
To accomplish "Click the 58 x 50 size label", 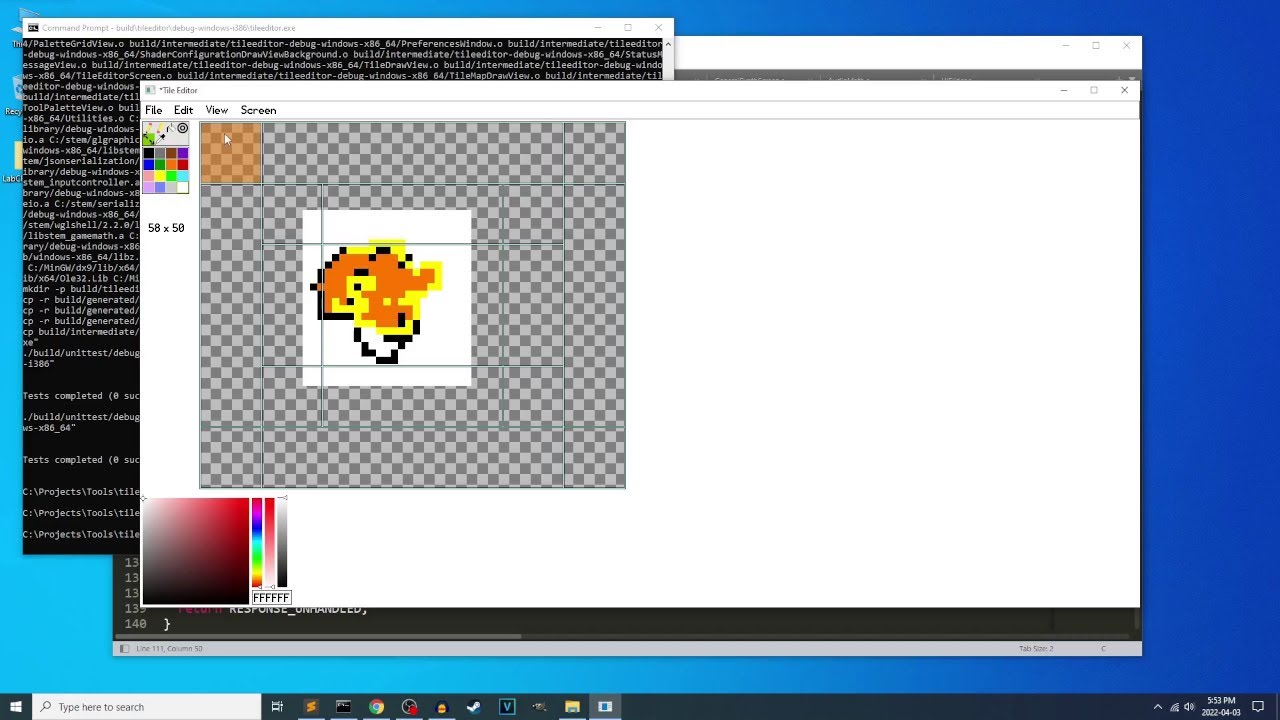I will coord(166,228).
